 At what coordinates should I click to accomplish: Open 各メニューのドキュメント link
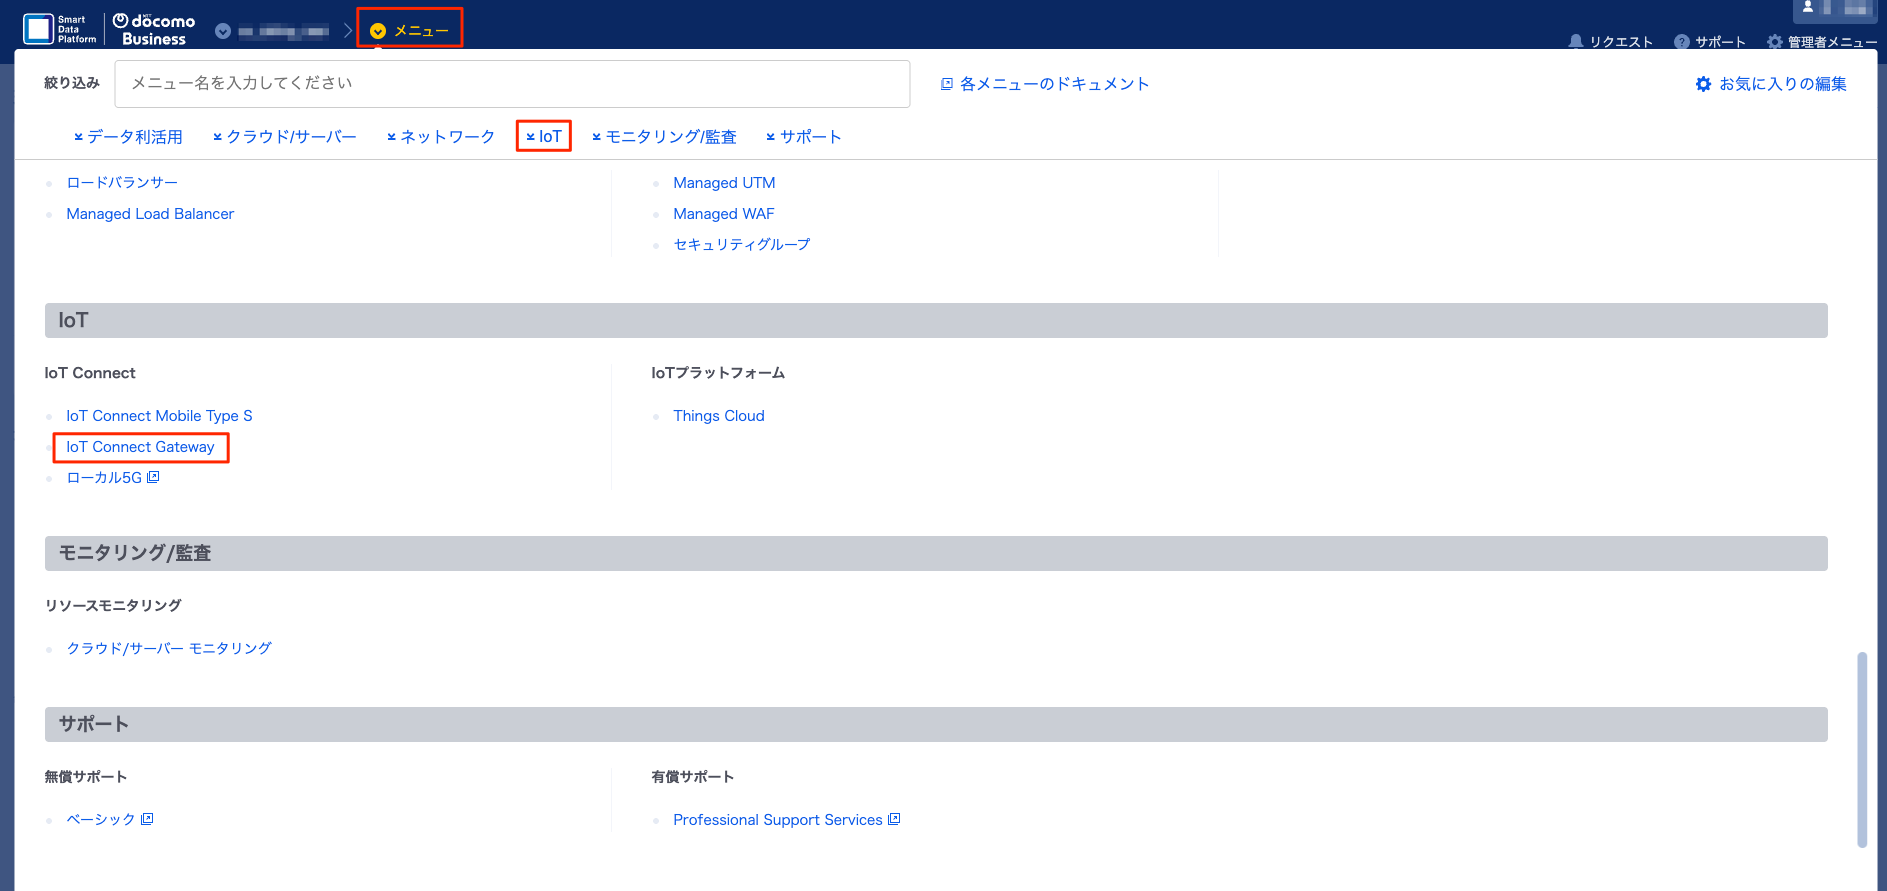pyautogui.click(x=1045, y=84)
